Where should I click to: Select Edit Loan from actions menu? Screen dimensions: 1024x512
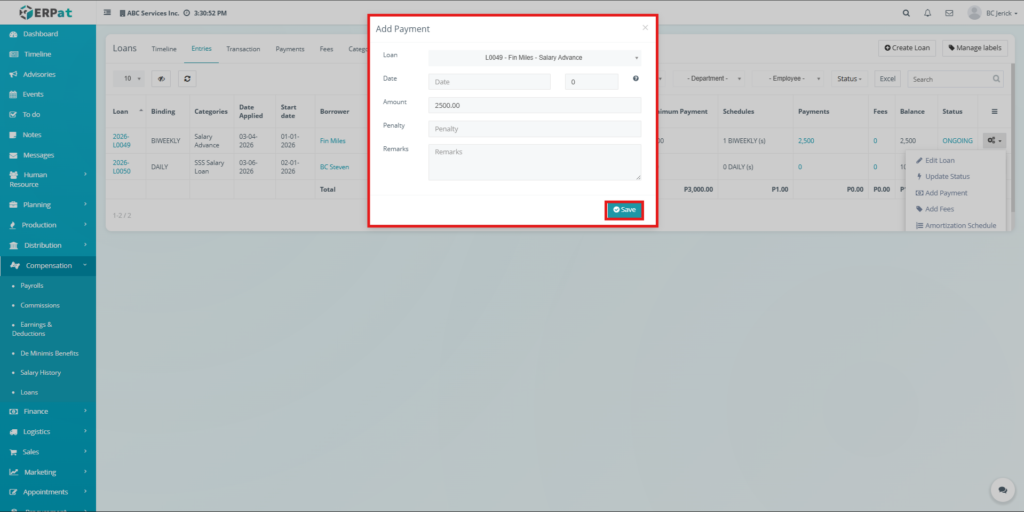[936, 160]
